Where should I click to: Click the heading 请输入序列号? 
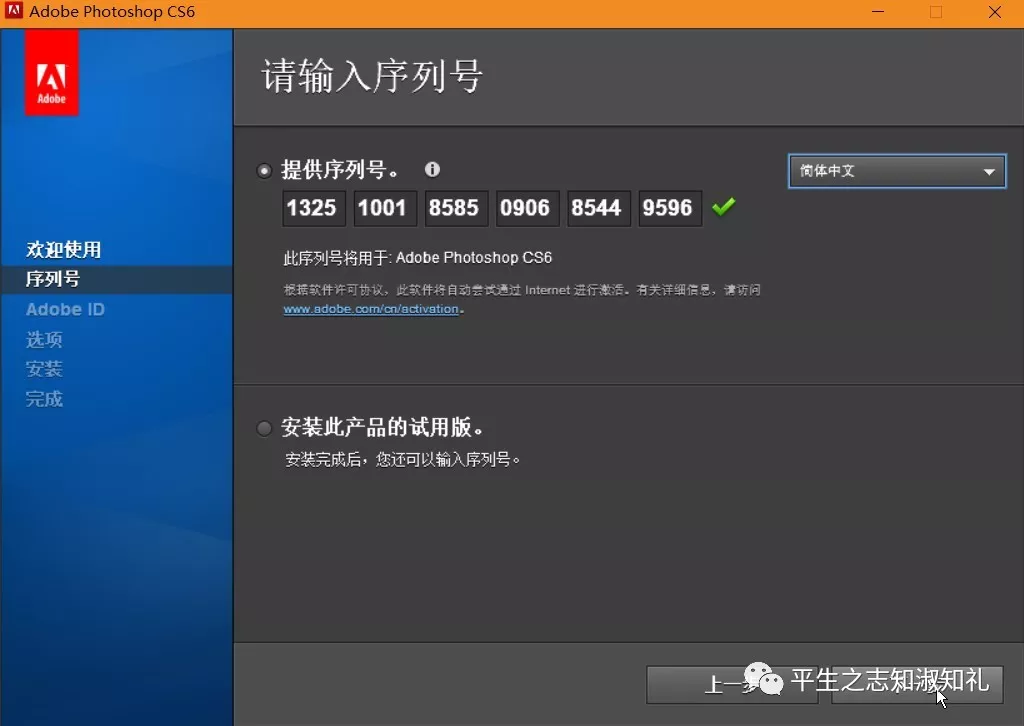tap(372, 76)
